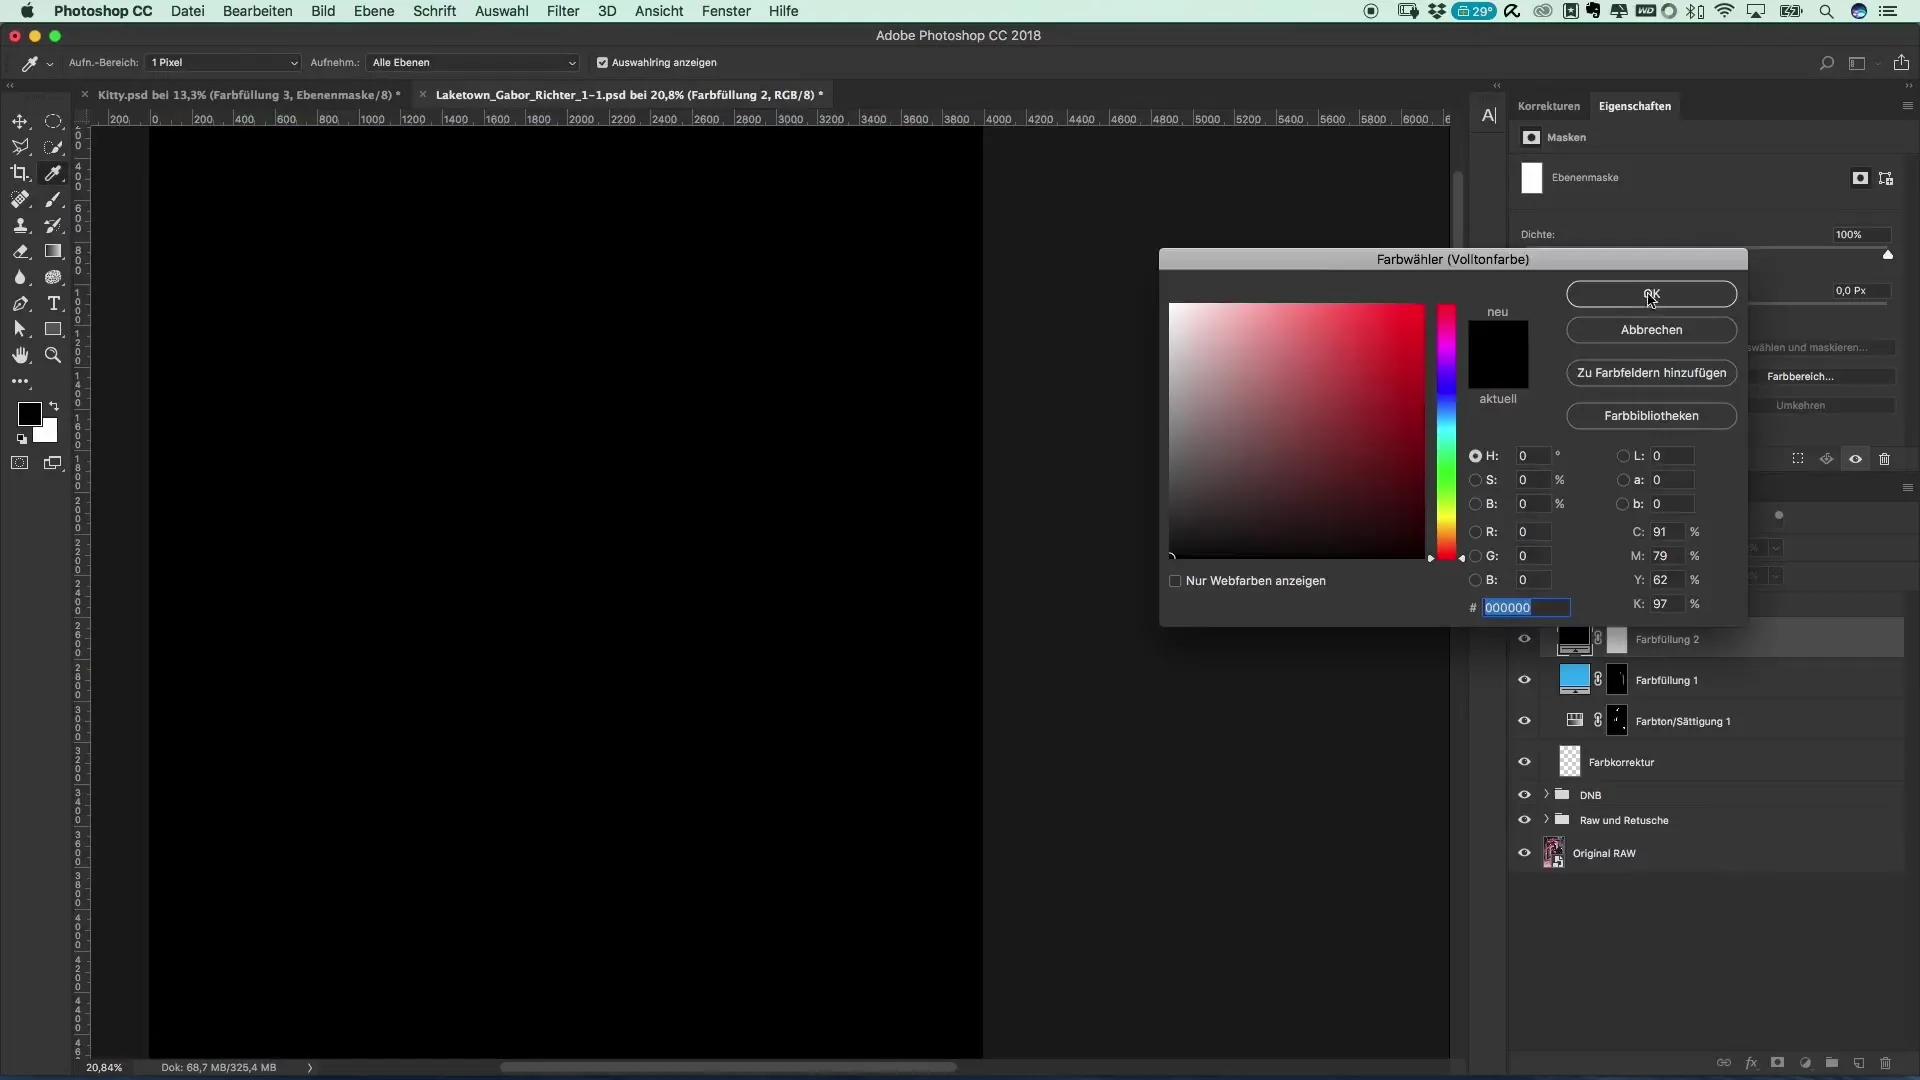Click the vertical hue spectrum slider

coord(1446,430)
